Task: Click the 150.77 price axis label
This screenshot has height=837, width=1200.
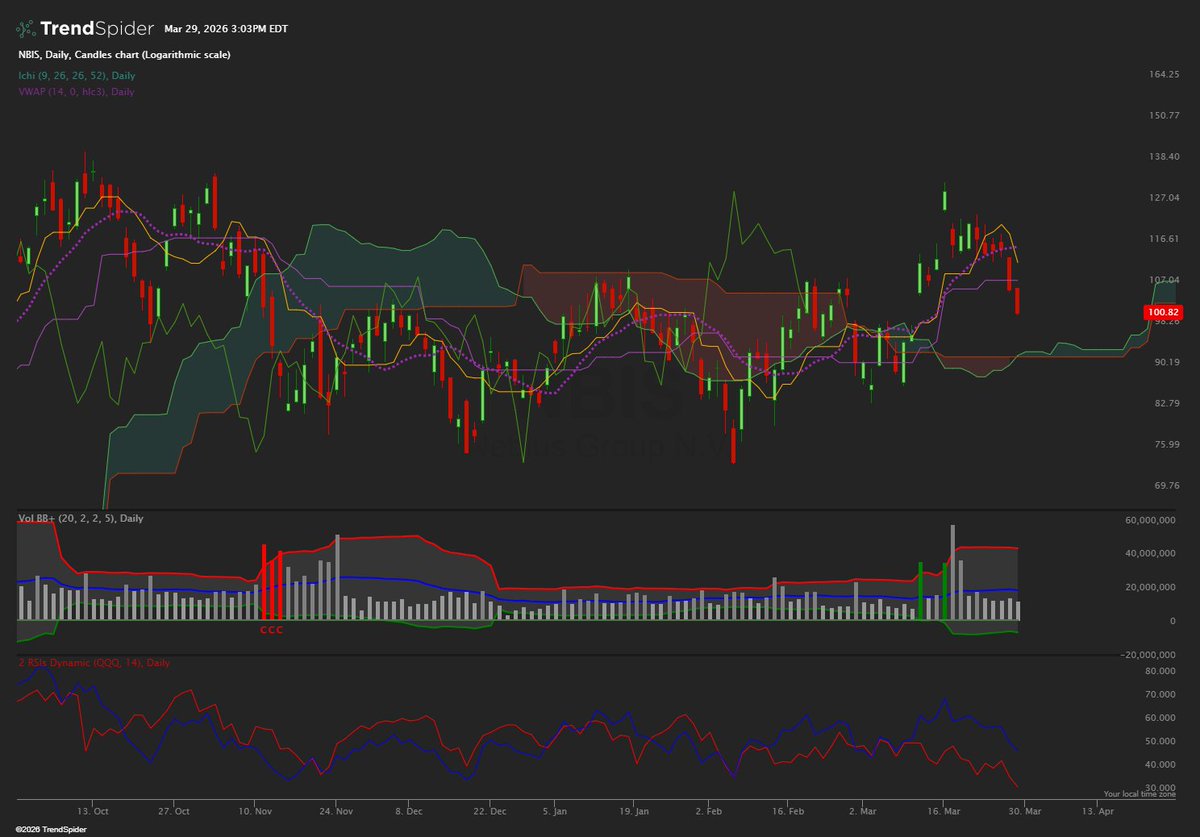Action: pos(1164,115)
